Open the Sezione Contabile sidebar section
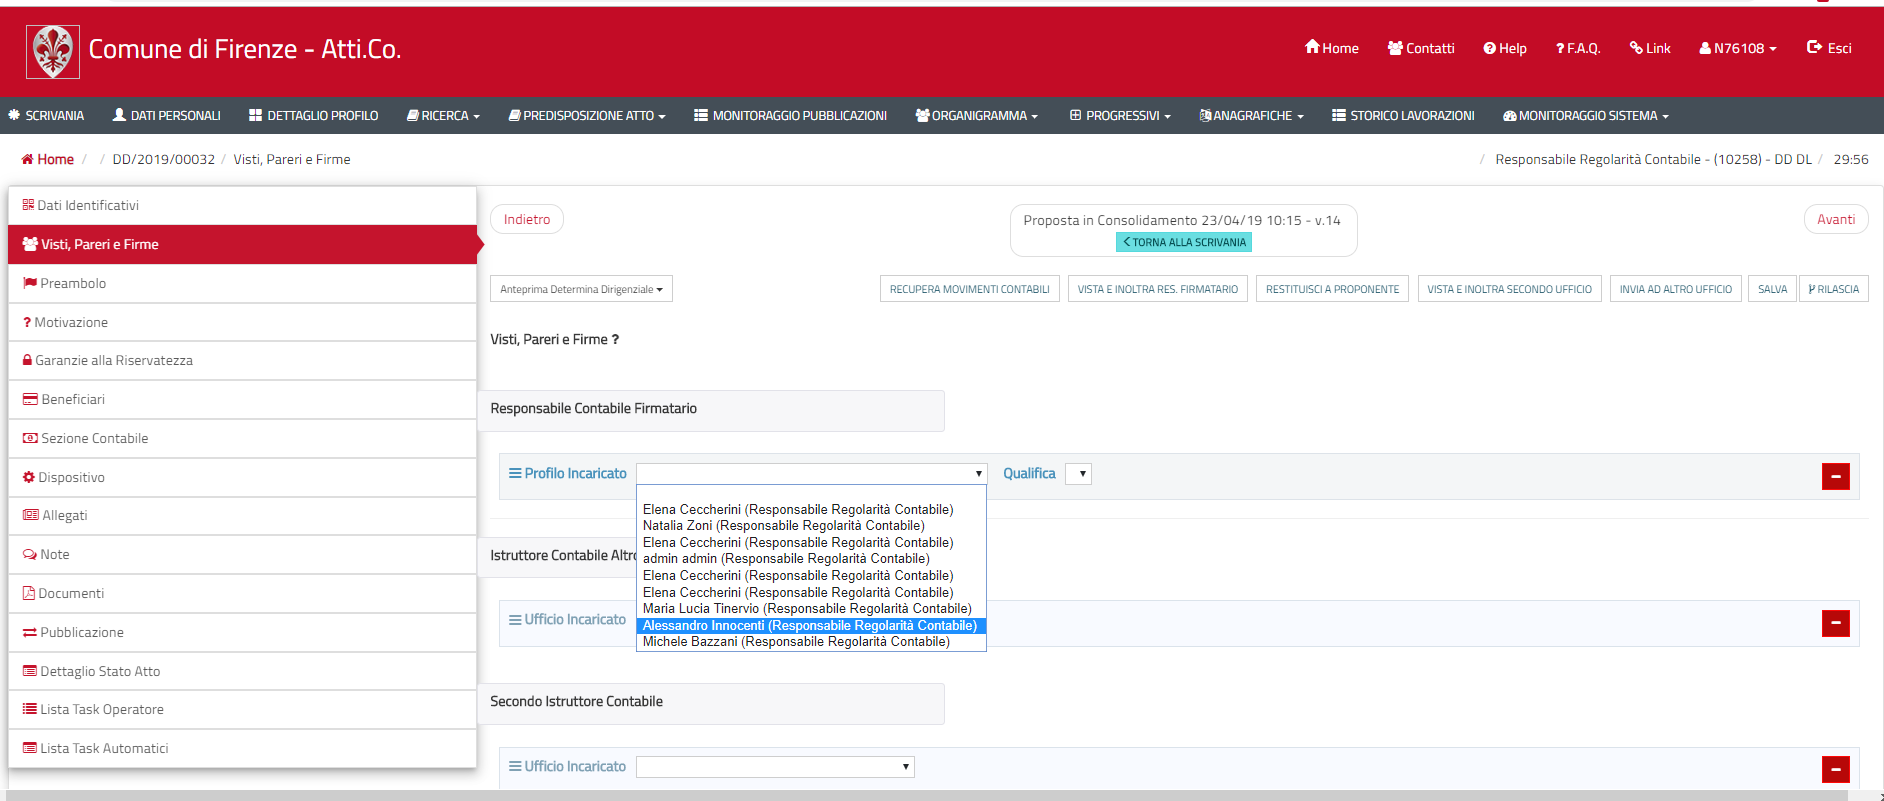The height and width of the screenshot is (801, 1884). 94,438
